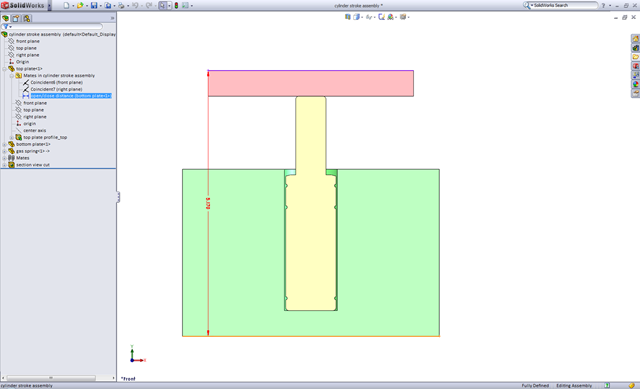The width and height of the screenshot is (640, 389).
Task: Select Coincident6 (front plane) mate
Action: (56, 82)
